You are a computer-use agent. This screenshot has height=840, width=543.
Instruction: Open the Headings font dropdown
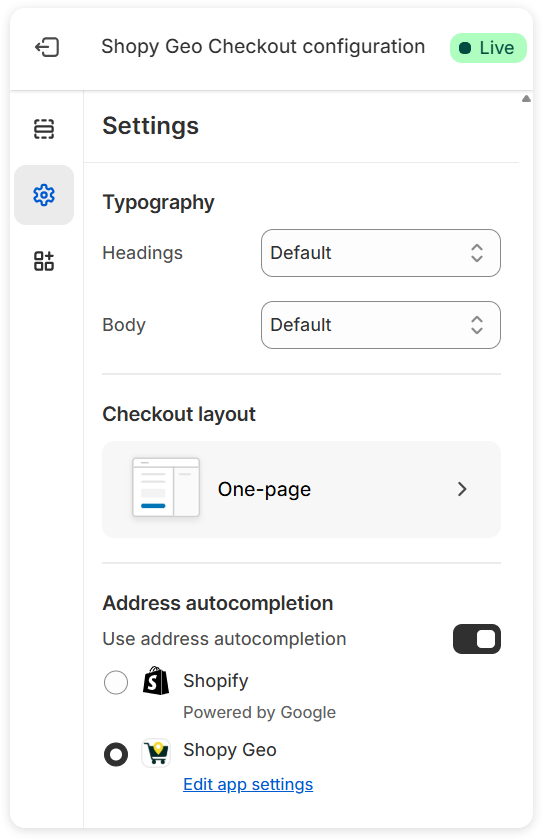coord(381,253)
